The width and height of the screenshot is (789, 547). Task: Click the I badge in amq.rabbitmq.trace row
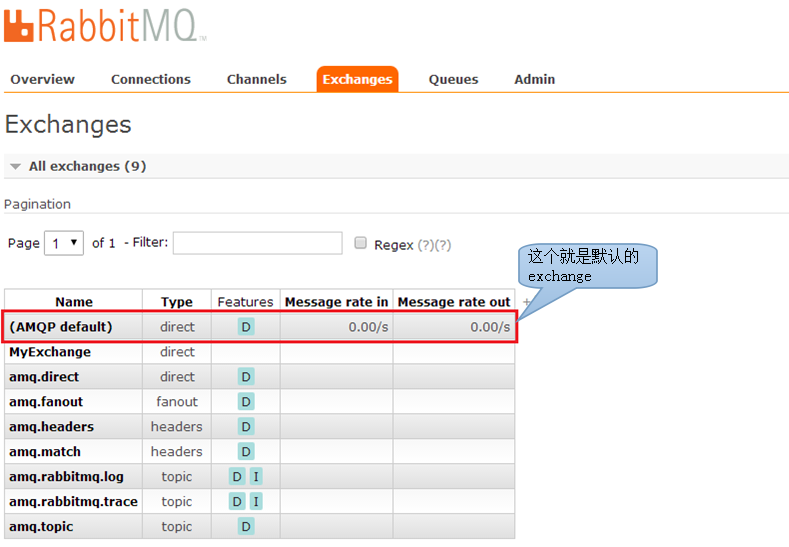[x=256, y=502]
